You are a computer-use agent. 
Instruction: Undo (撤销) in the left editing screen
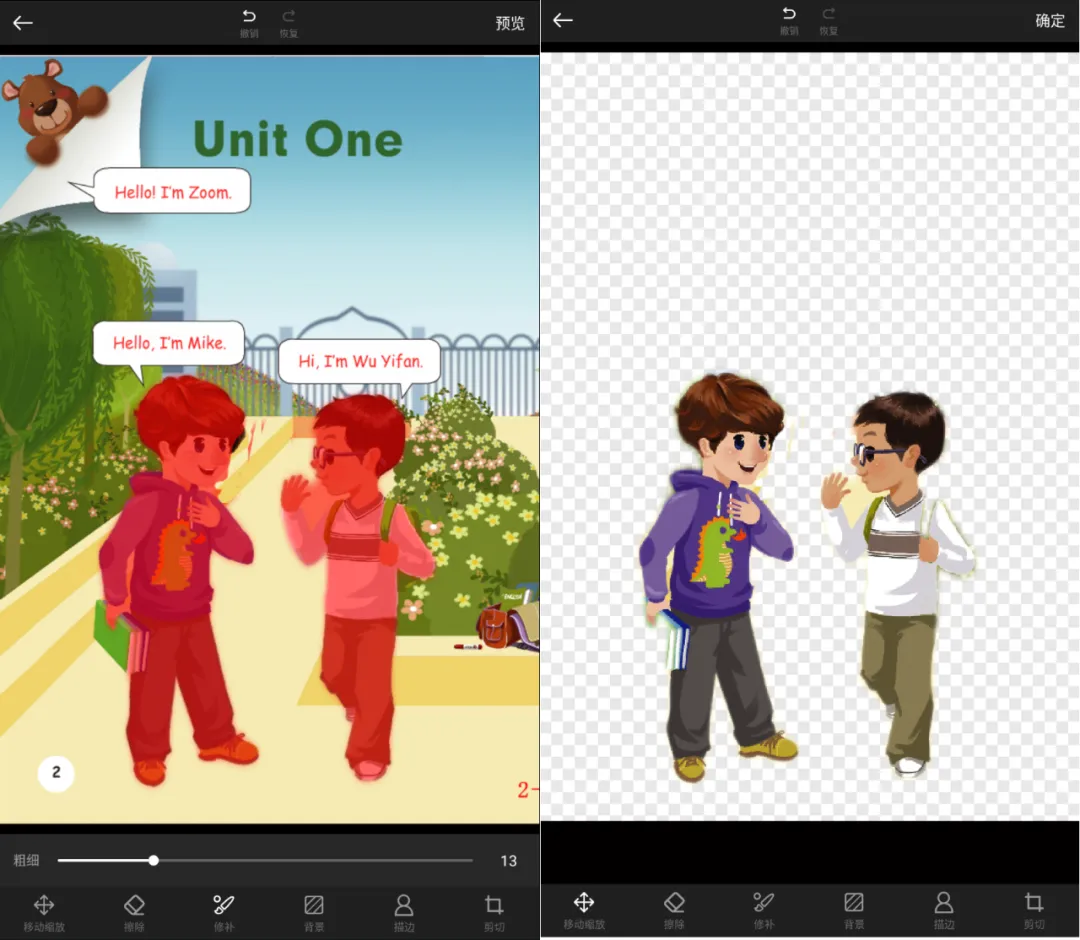[249, 23]
